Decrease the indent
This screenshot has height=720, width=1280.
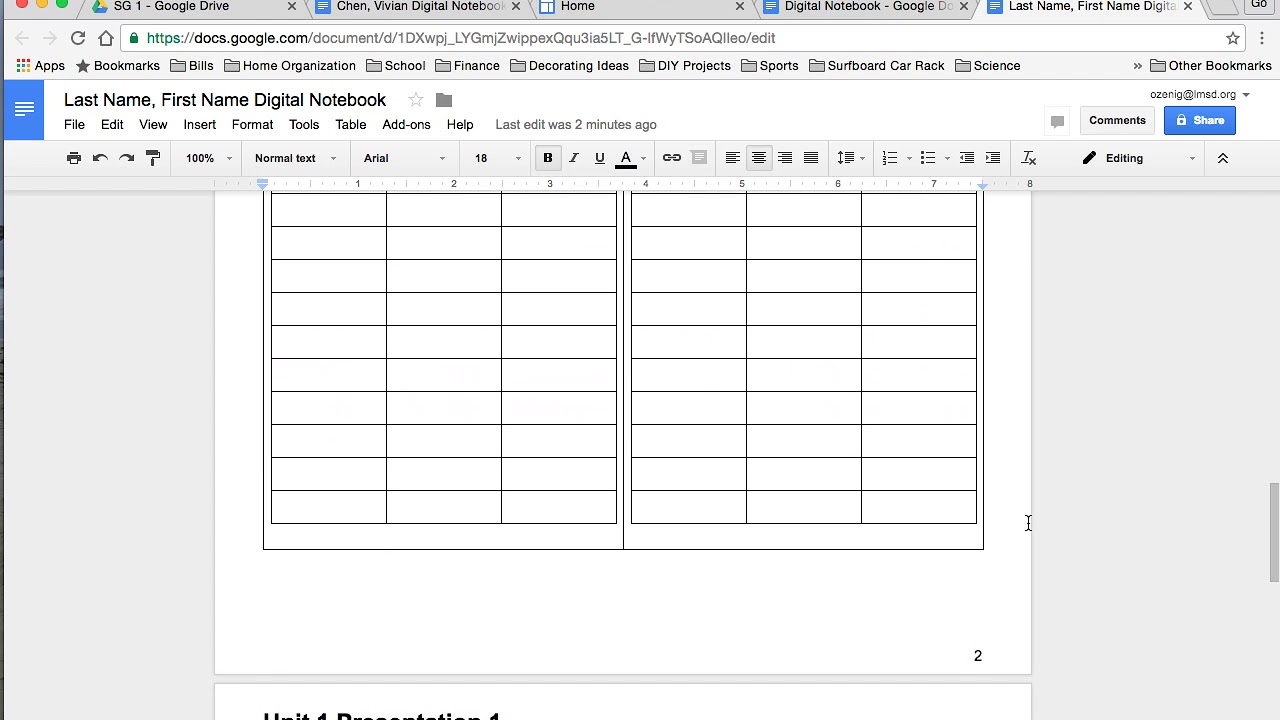point(967,158)
